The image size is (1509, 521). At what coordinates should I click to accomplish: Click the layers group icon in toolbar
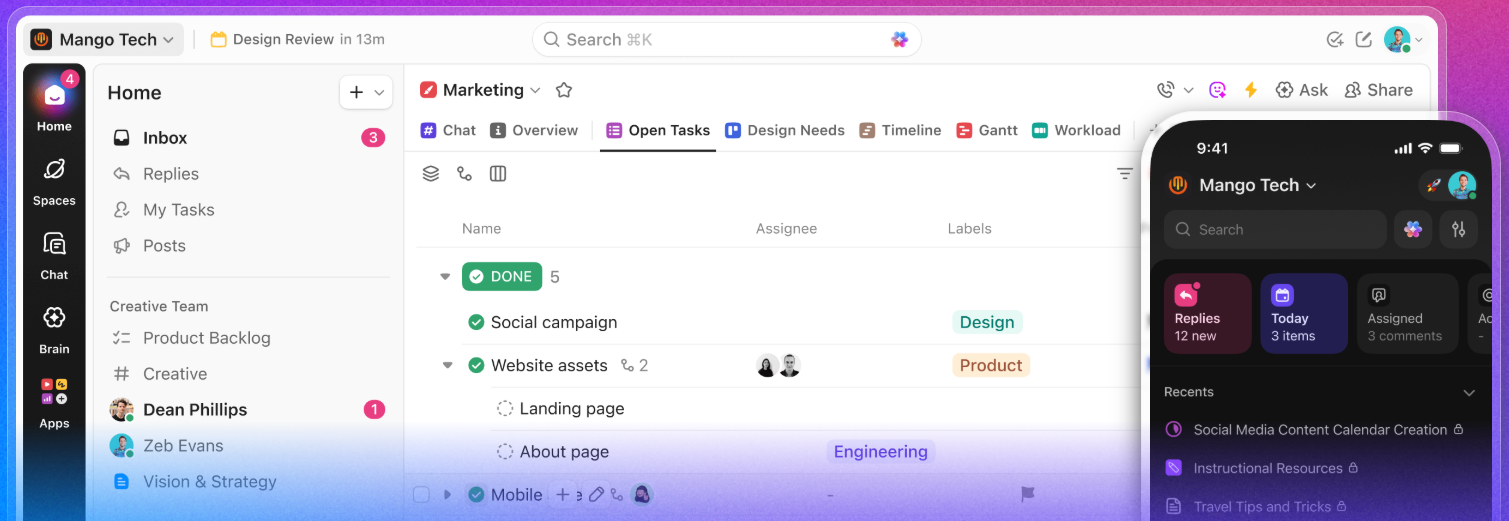[x=431, y=174]
